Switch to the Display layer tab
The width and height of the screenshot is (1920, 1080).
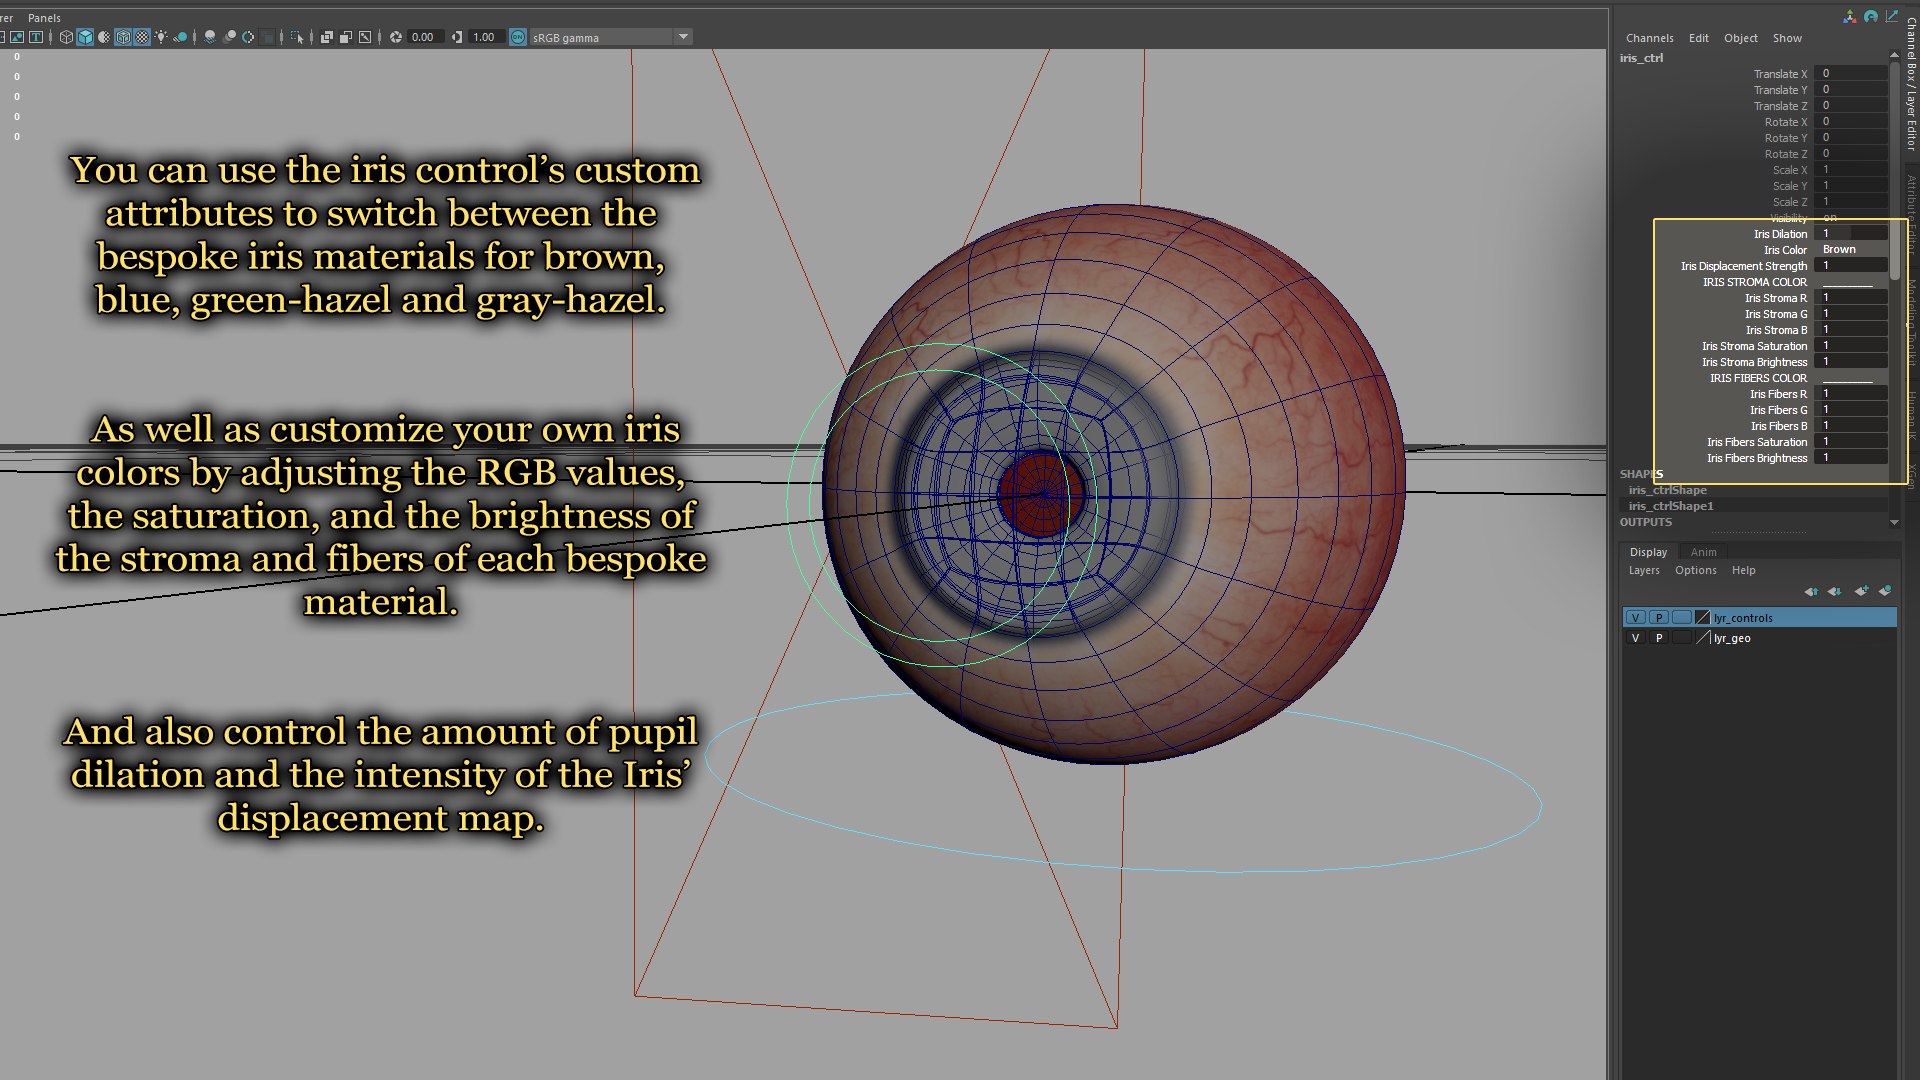1648,552
